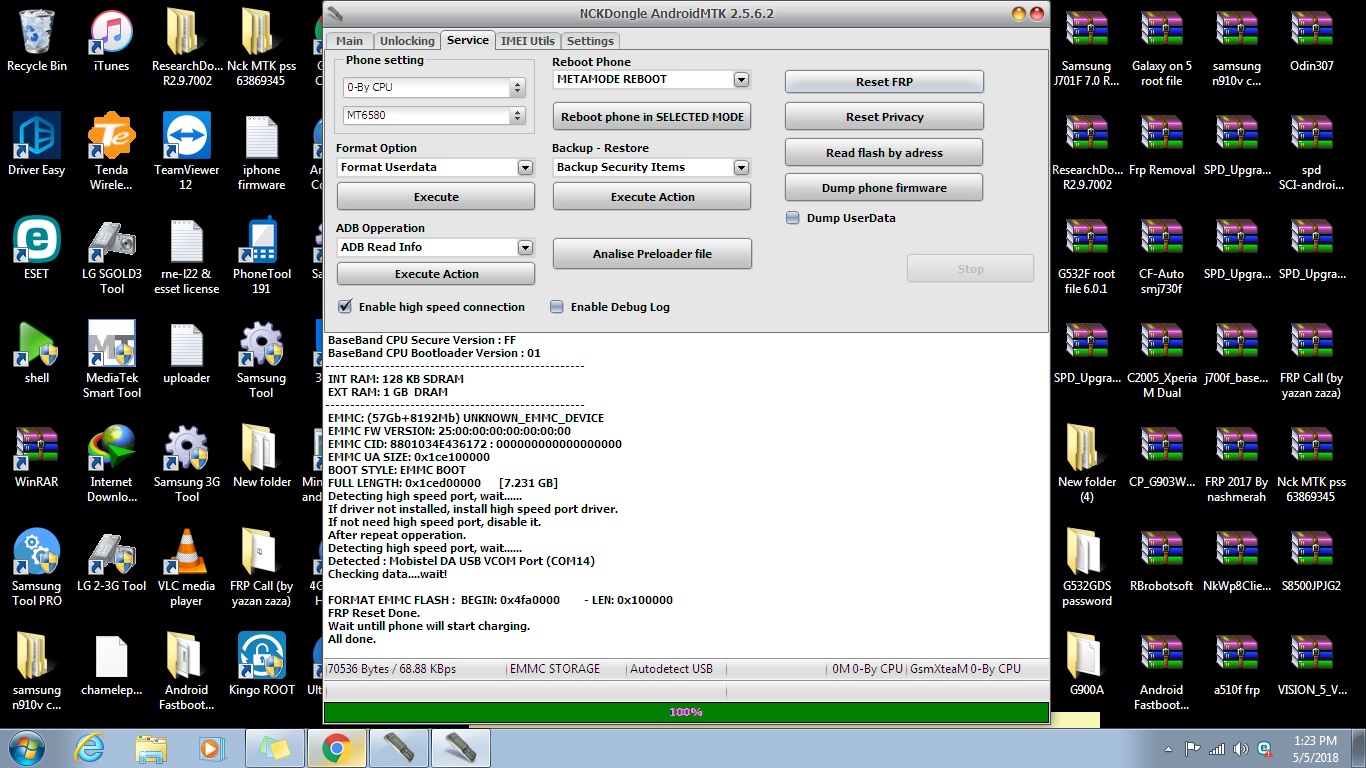
Task: Open the Odin307 archive icon
Action: click(1311, 42)
